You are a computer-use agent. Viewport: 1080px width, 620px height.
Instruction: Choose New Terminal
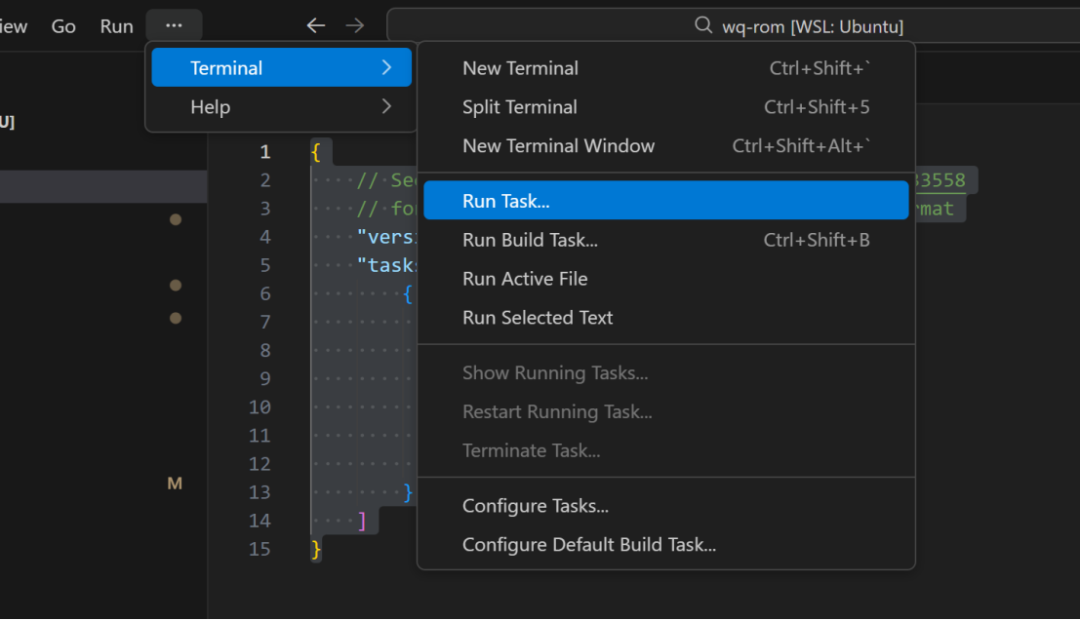(665, 68)
